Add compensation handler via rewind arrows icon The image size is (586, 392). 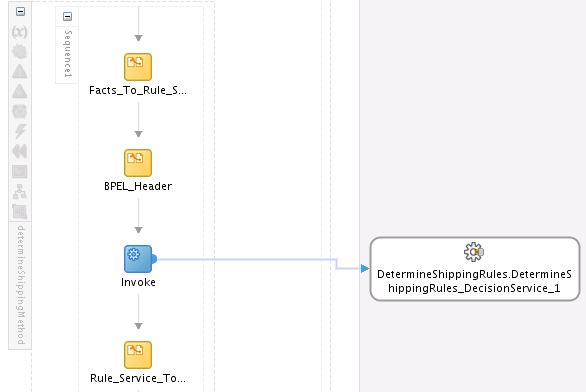19,151
